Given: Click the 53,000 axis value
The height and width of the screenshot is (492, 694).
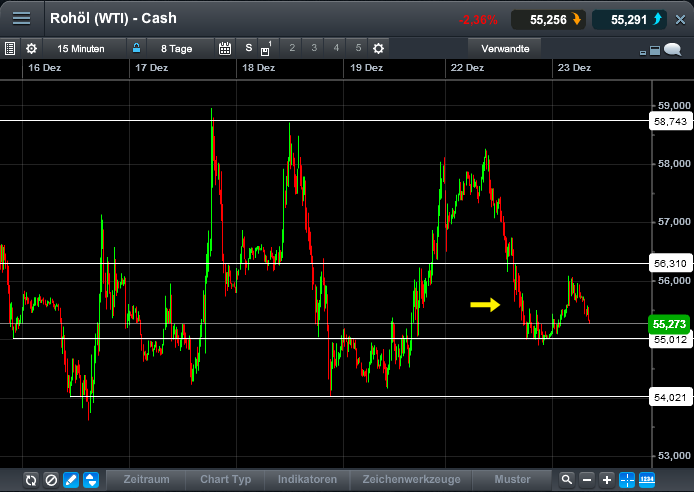Looking at the screenshot, I should pyautogui.click(x=674, y=456).
